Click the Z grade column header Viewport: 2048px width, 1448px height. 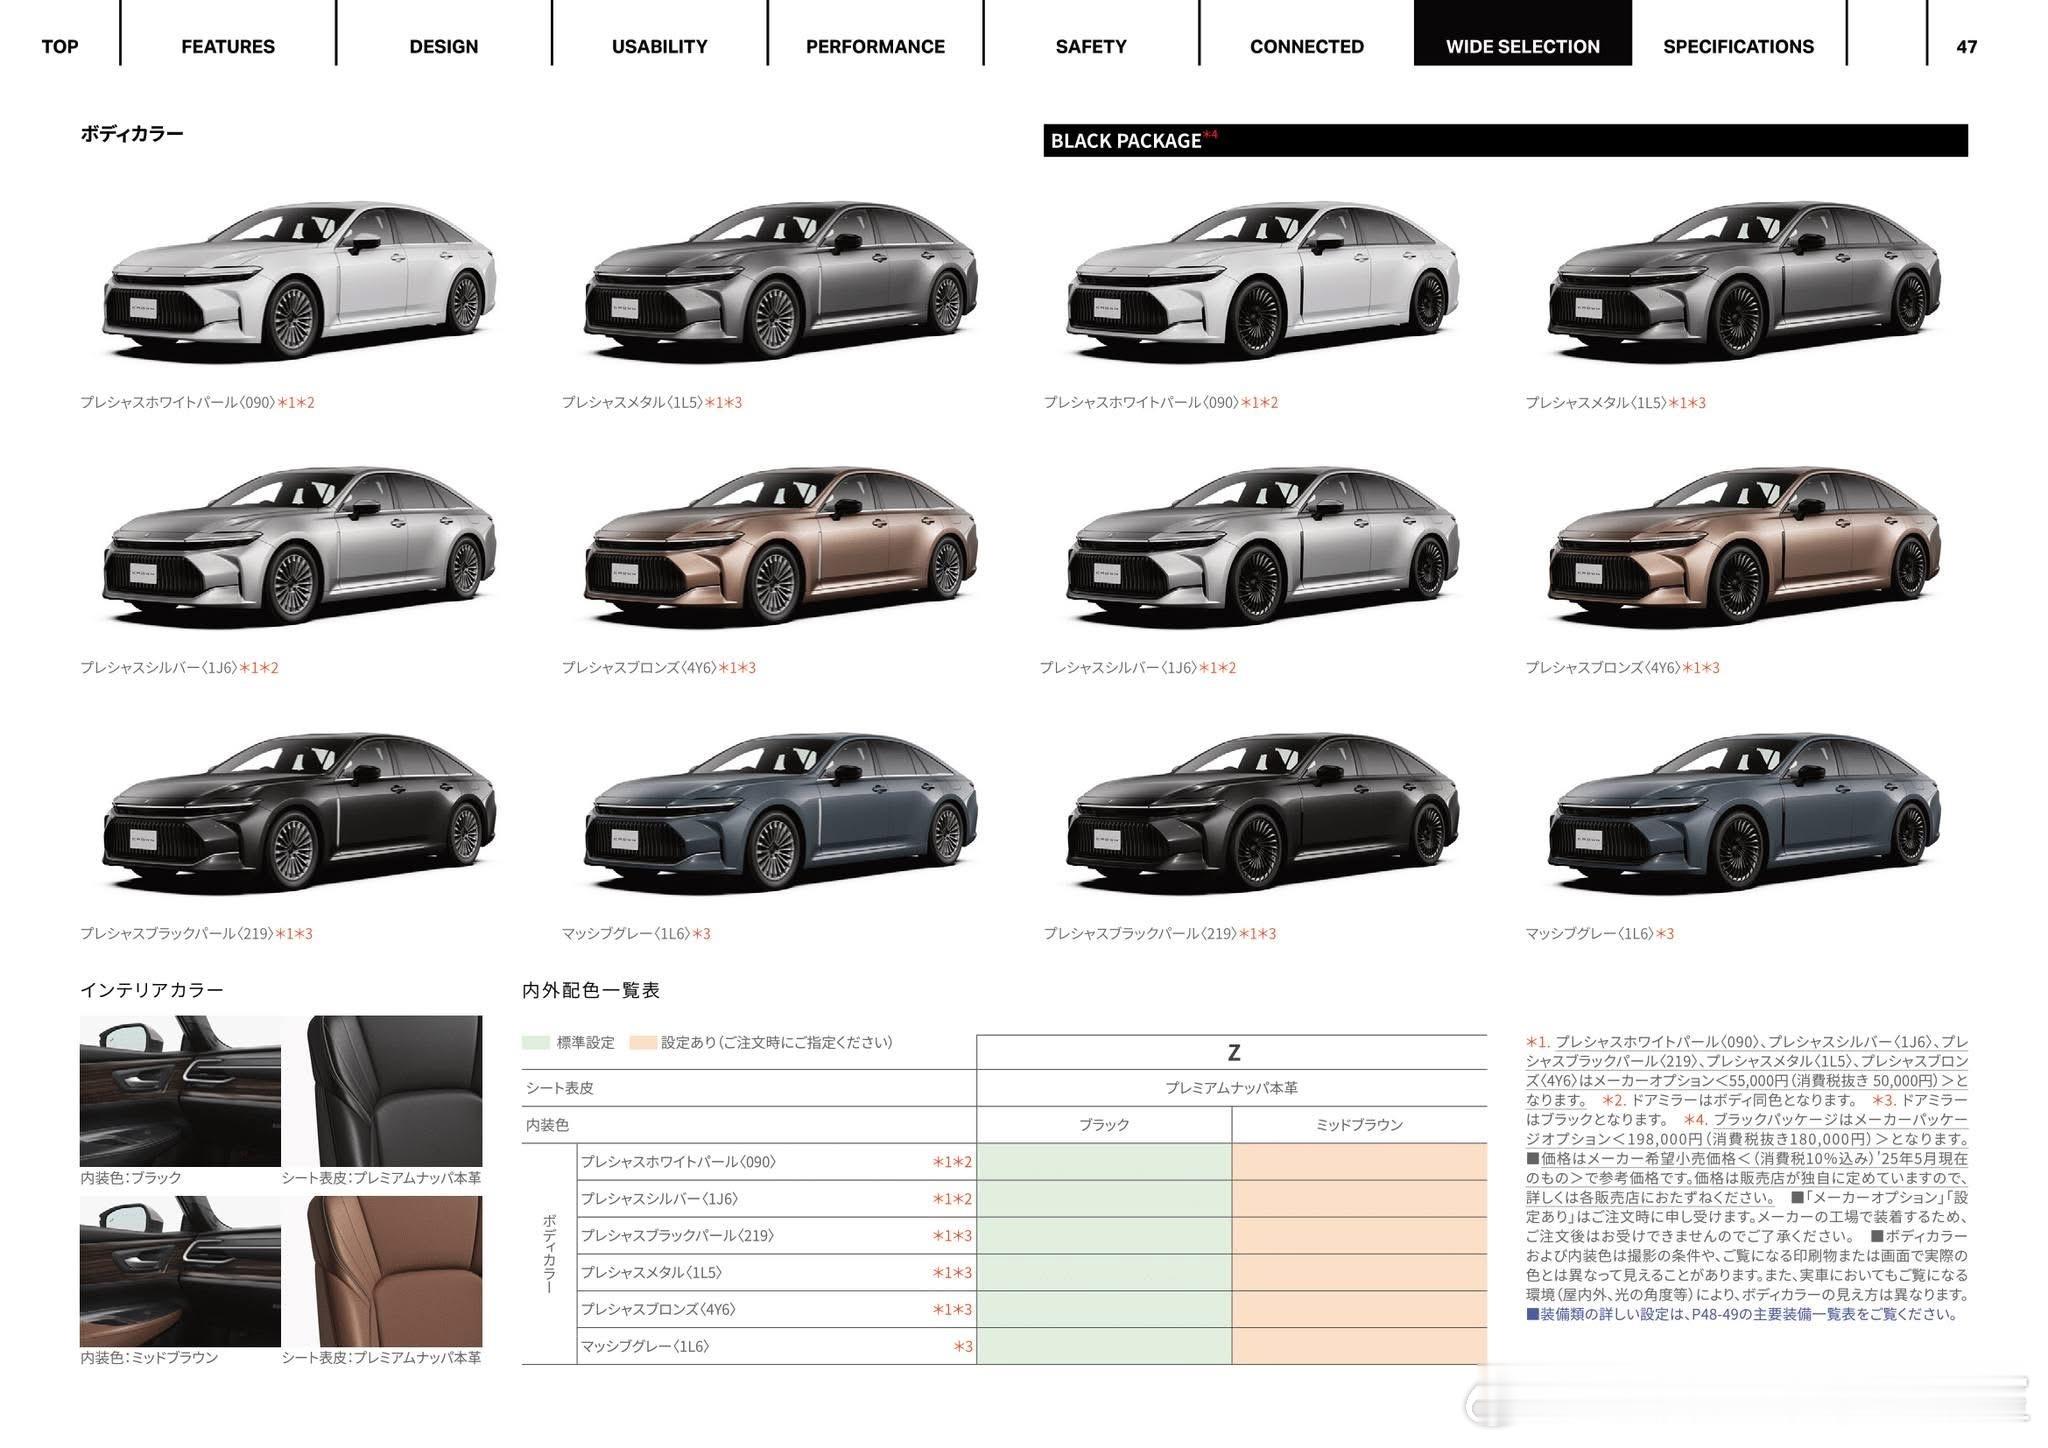click(x=1232, y=1052)
